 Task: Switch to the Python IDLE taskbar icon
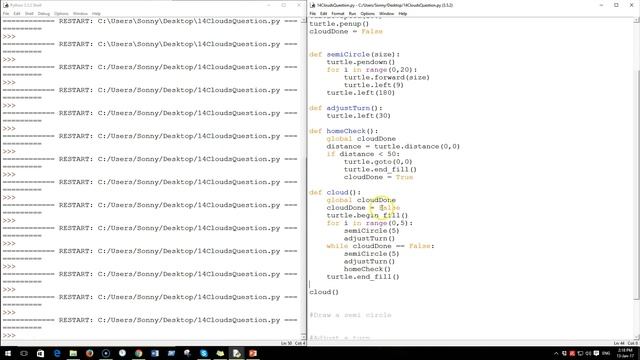tap(236, 353)
